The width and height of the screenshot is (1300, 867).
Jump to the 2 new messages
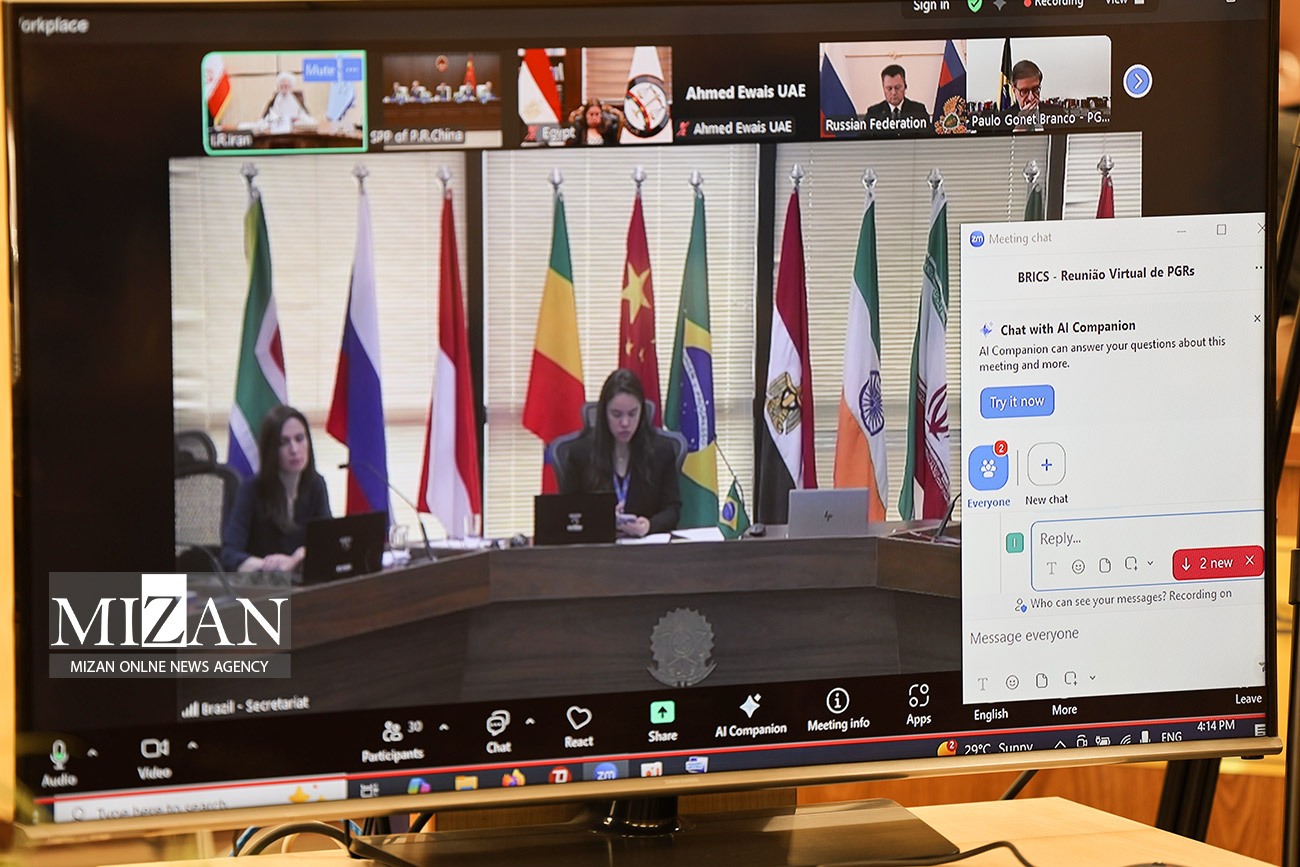click(x=1207, y=563)
